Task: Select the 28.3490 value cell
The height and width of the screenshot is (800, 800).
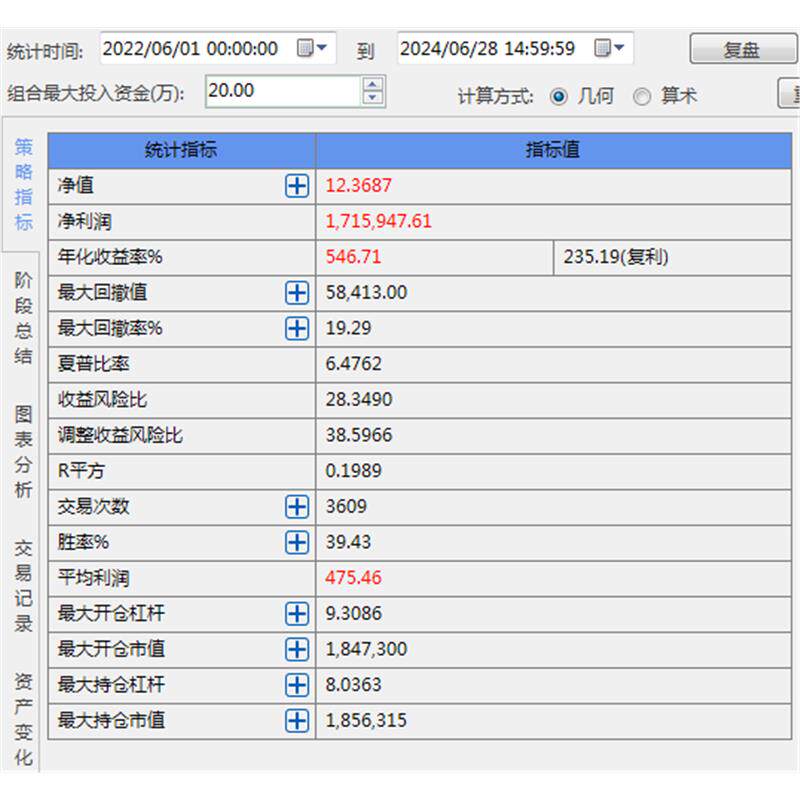Action: click(x=554, y=399)
